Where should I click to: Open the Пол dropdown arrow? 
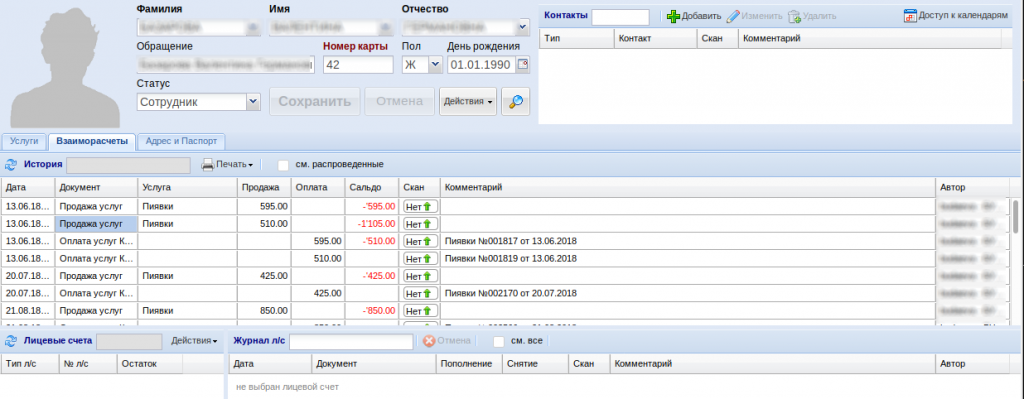[x=435, y=65]
